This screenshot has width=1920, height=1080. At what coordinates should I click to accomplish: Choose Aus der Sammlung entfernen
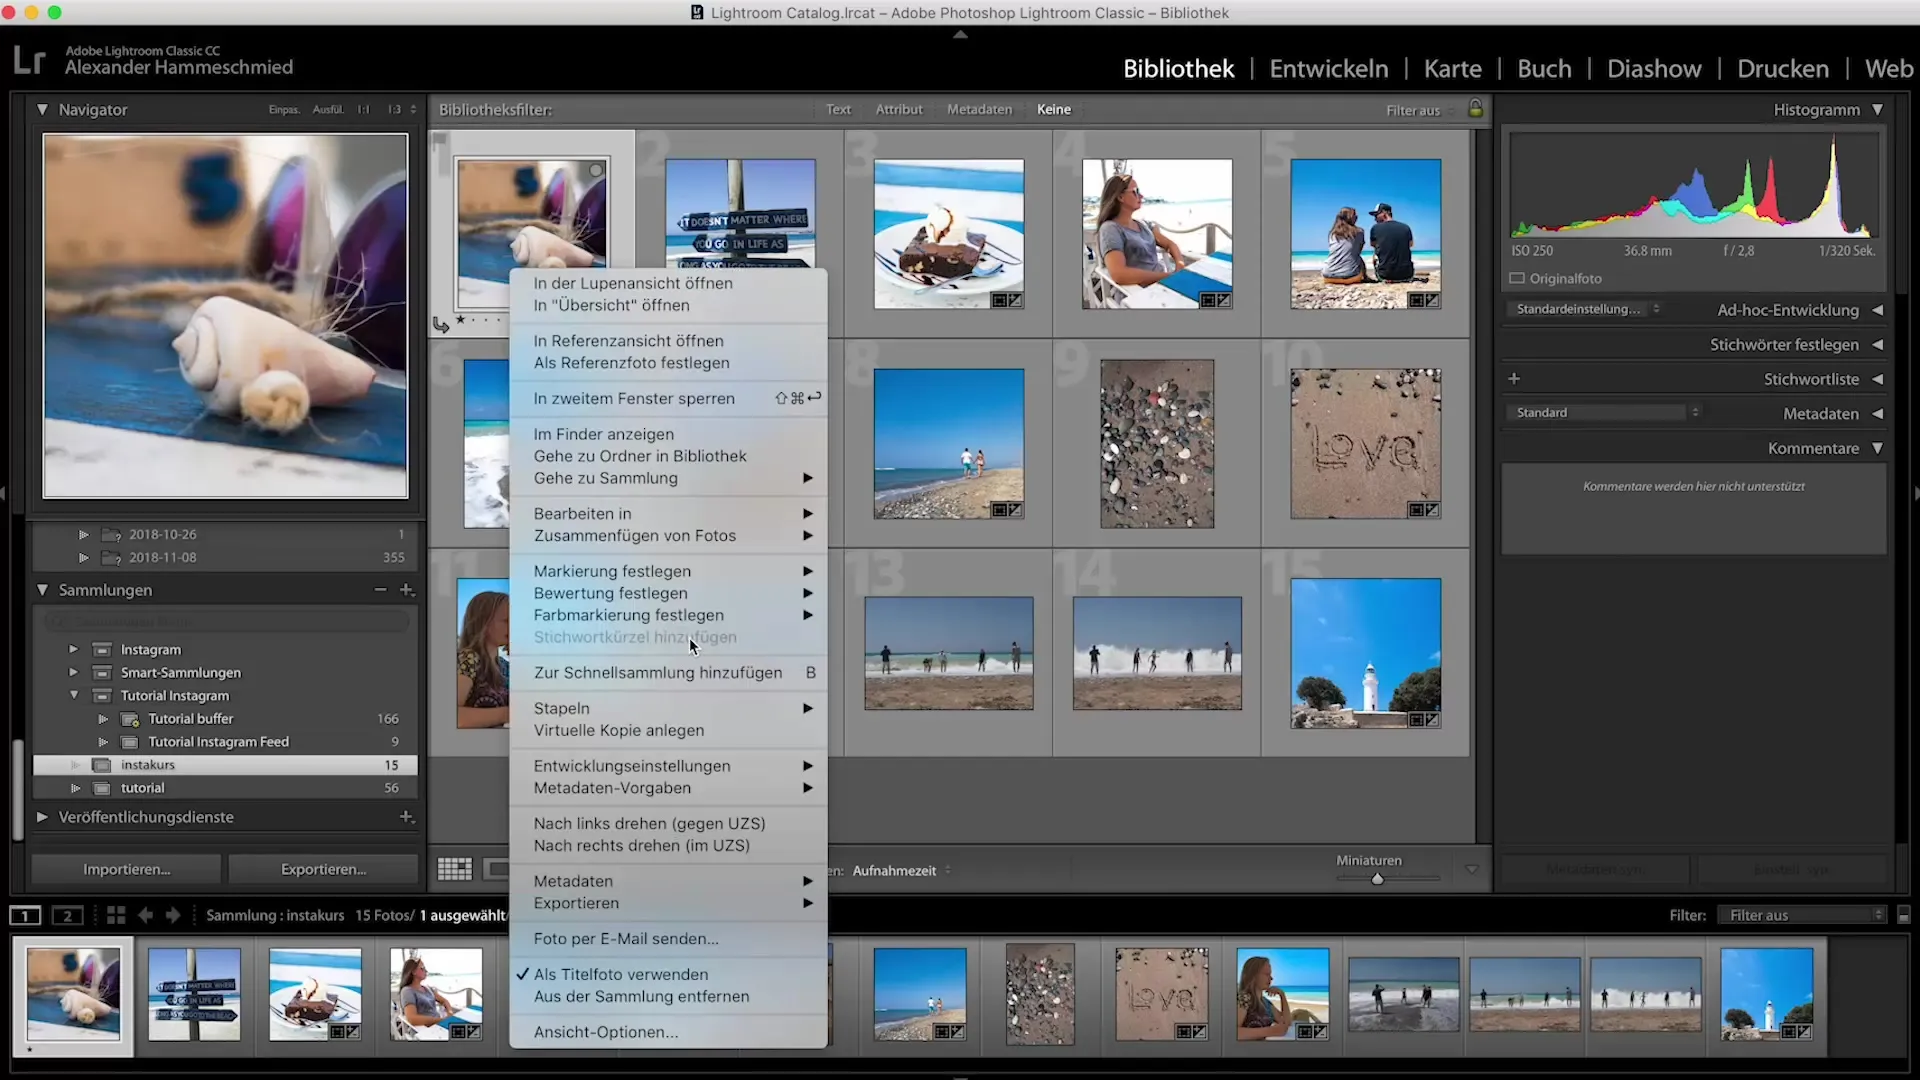point(668,997)
